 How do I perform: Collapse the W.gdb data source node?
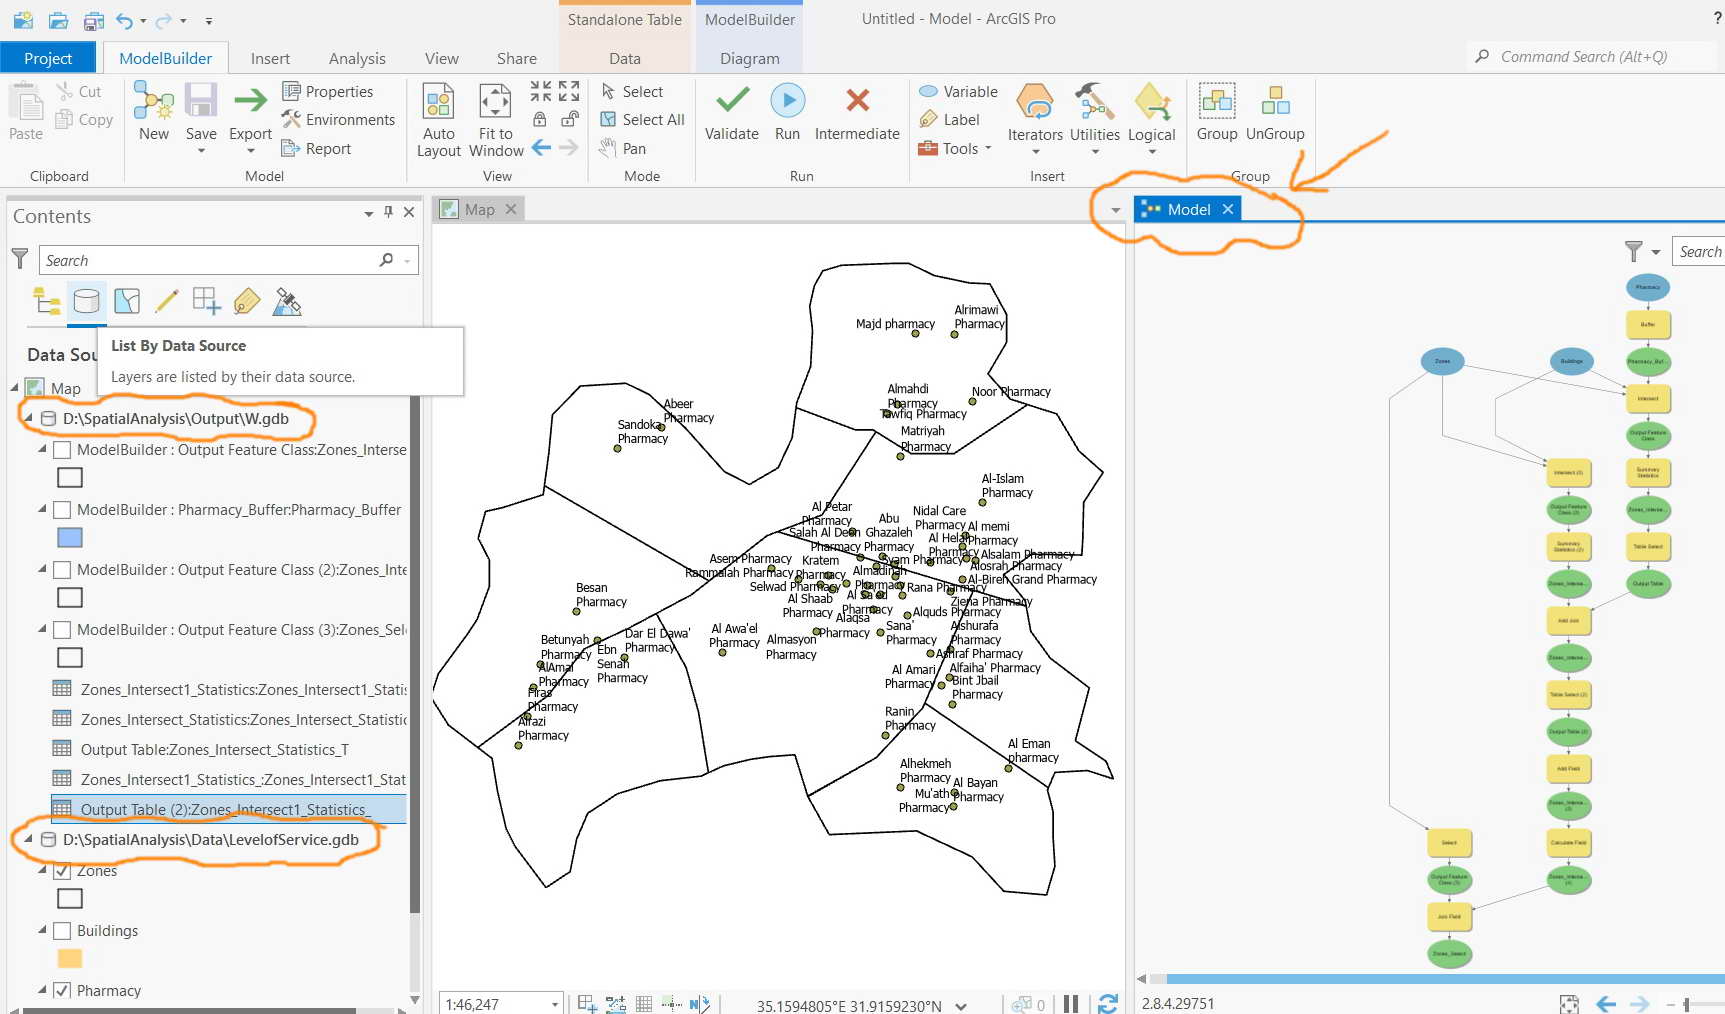coord(28,419)
